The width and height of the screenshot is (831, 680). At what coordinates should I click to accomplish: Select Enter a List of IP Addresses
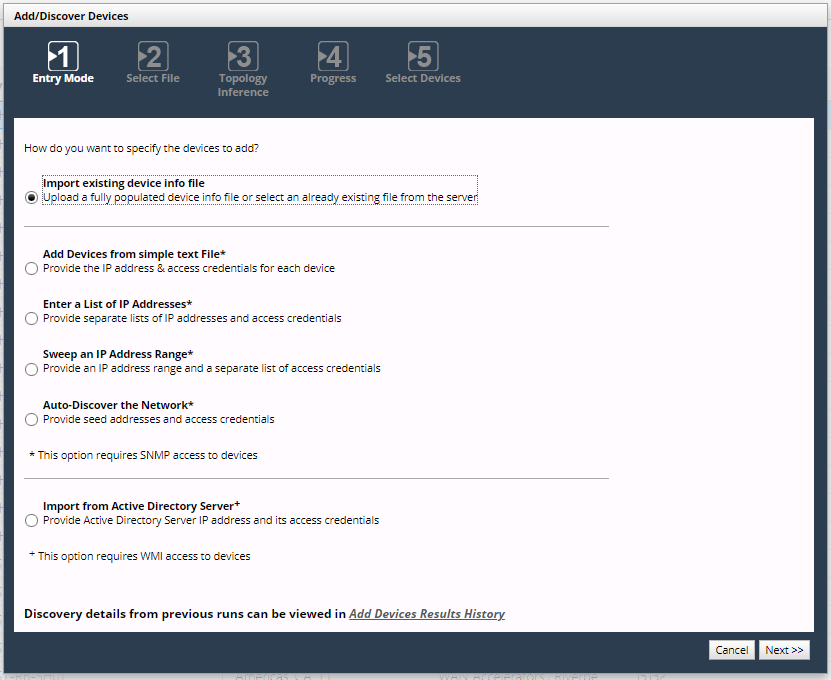click(x=32, y=319)
